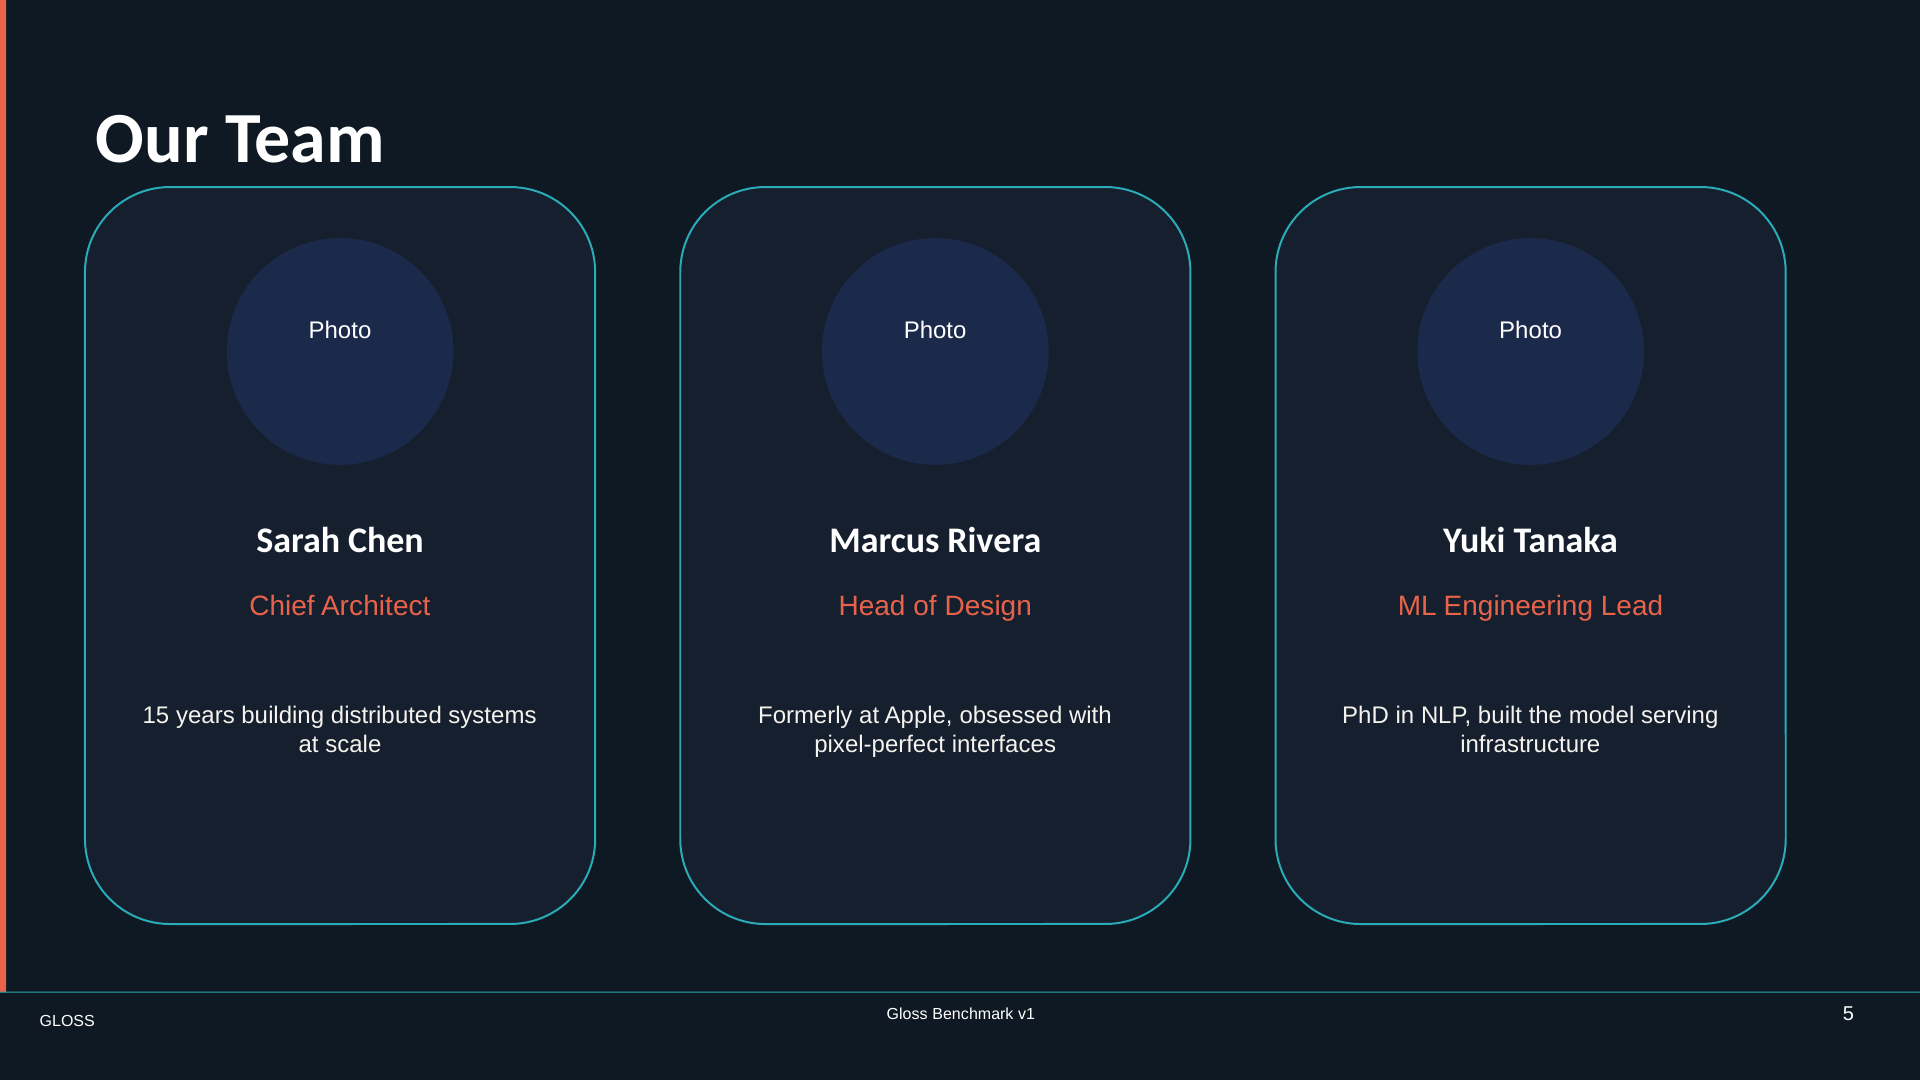The image size is (1920, 1080).
Task: Select the Sarah Chen name text
Action: click(340, 540)
